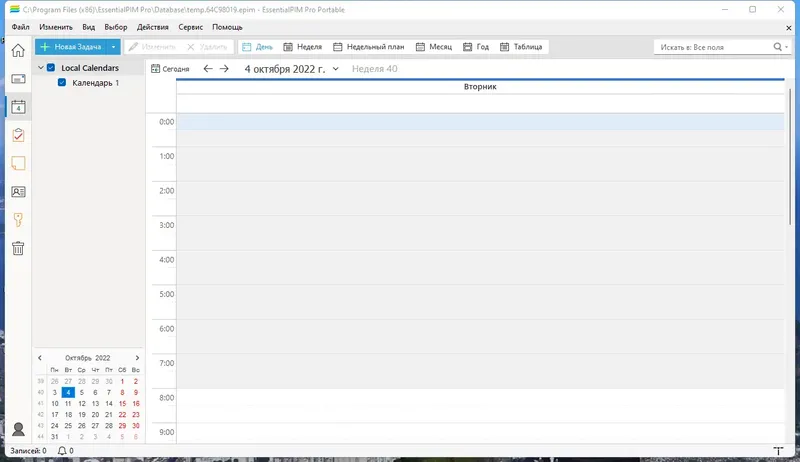The width and height of the screenshot is (800, 462).
Task: Open the Passwords key module
Action: (x=18, y=220)
